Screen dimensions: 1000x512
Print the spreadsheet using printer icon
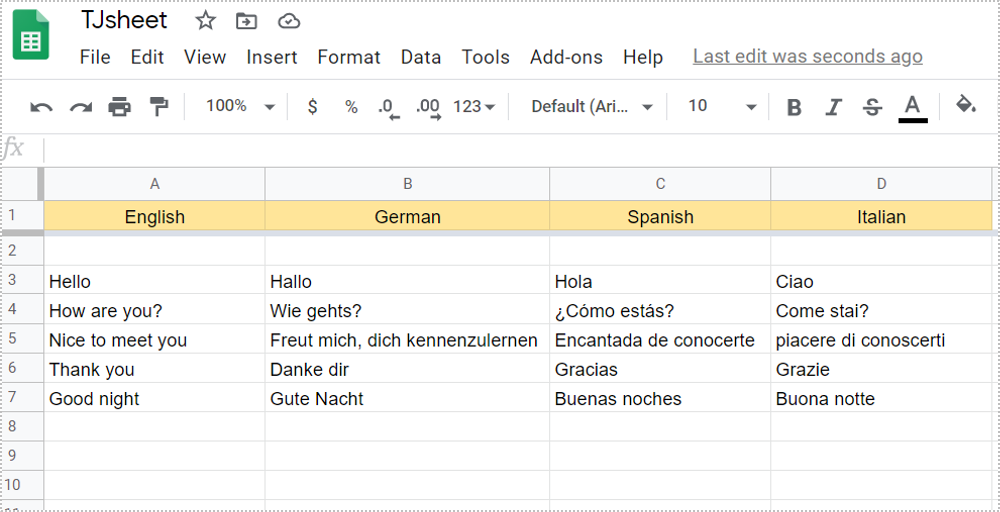(x=119, y=106)
